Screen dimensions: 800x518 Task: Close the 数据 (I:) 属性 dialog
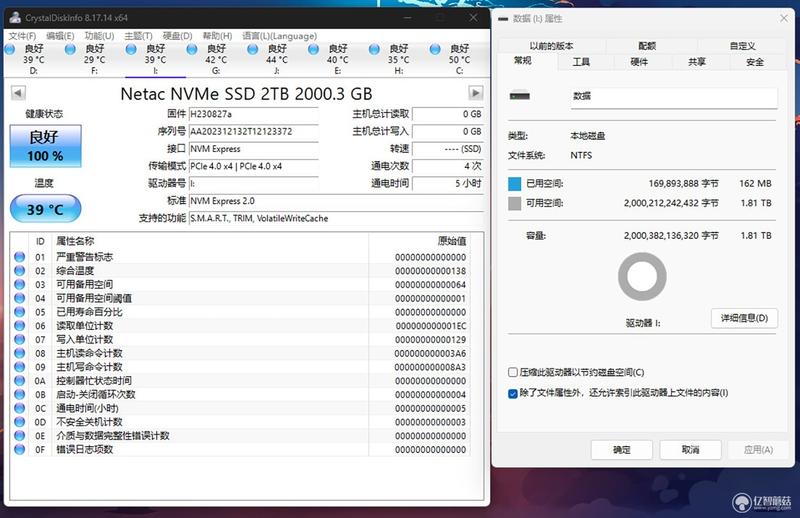click(x=784, y=18)
